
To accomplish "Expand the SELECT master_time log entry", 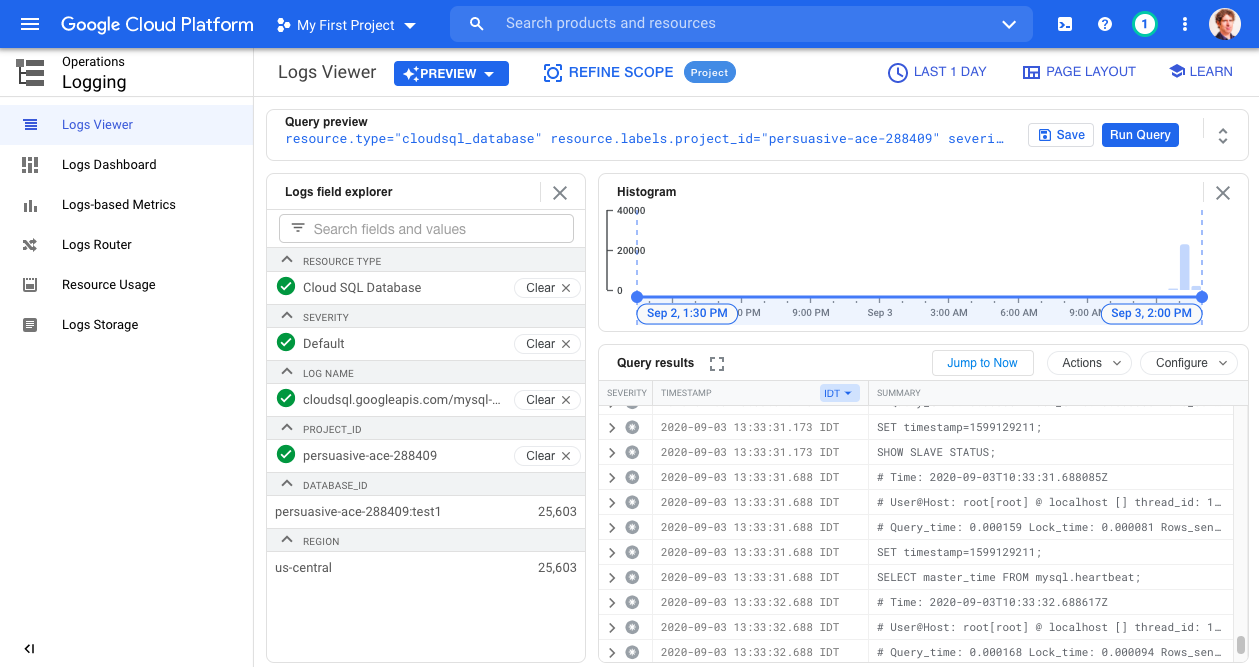I will 612,577.
